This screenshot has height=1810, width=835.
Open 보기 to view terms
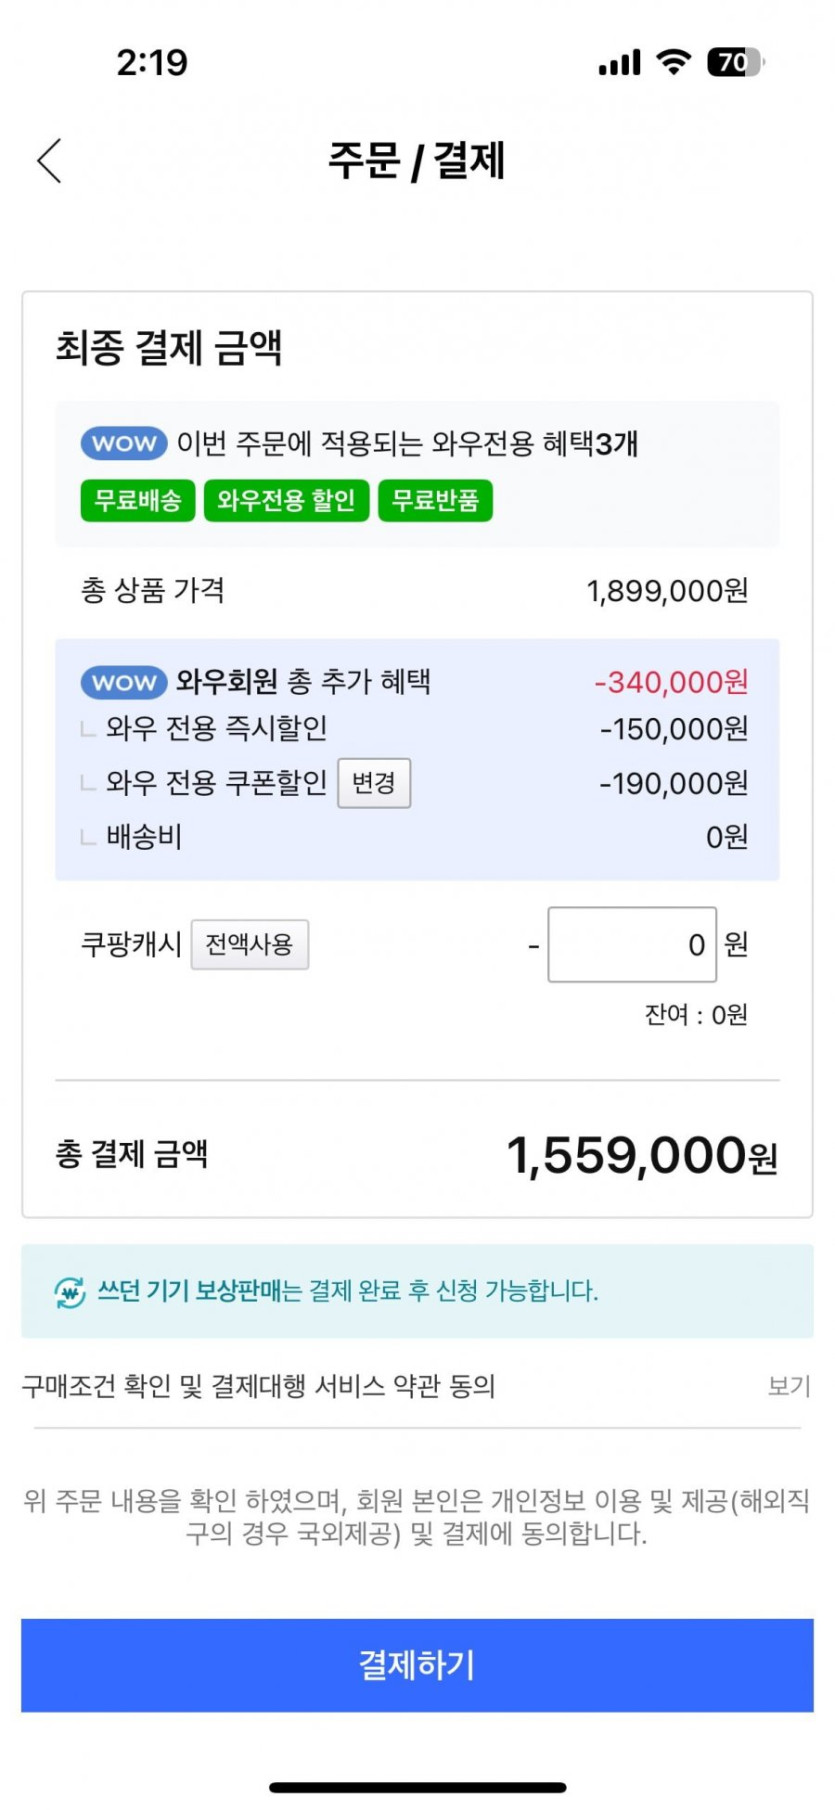pos(788,1386)
